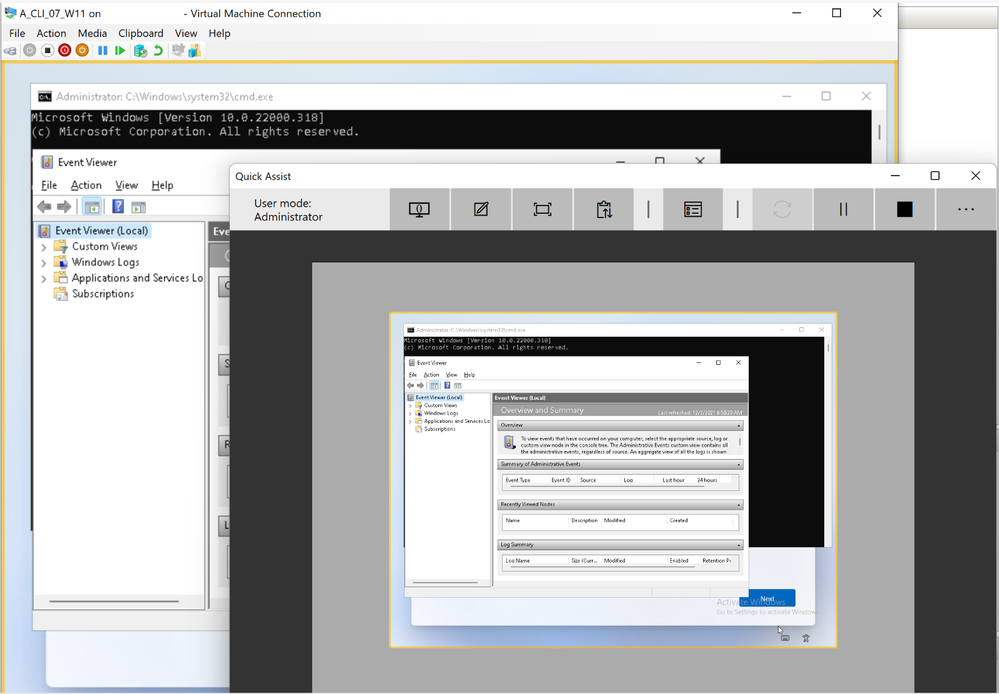Open the VM Connection Action menu
Image resolution: width=999 pixels, height=694 pixels.
51,33
